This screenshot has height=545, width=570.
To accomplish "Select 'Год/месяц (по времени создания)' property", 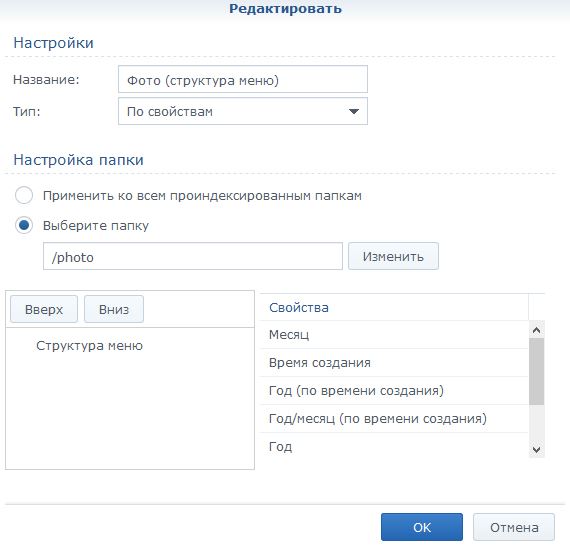I will (394, 418).
